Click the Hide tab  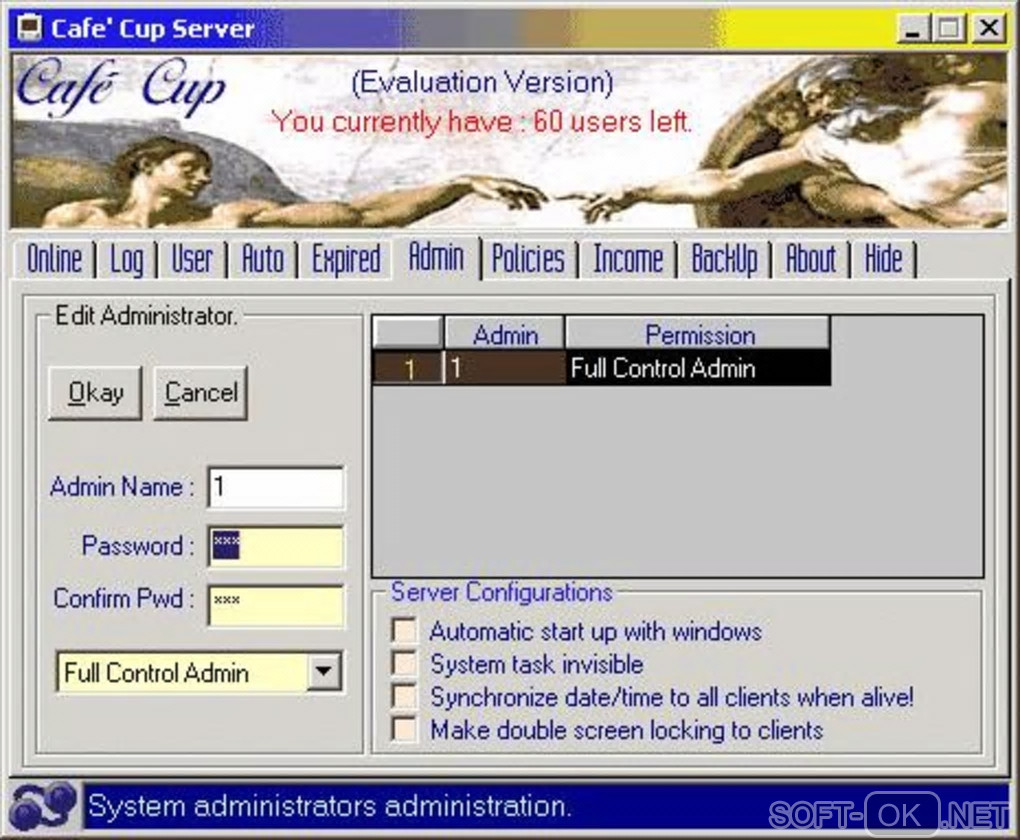pyautogui.click(x=883, y=260)
